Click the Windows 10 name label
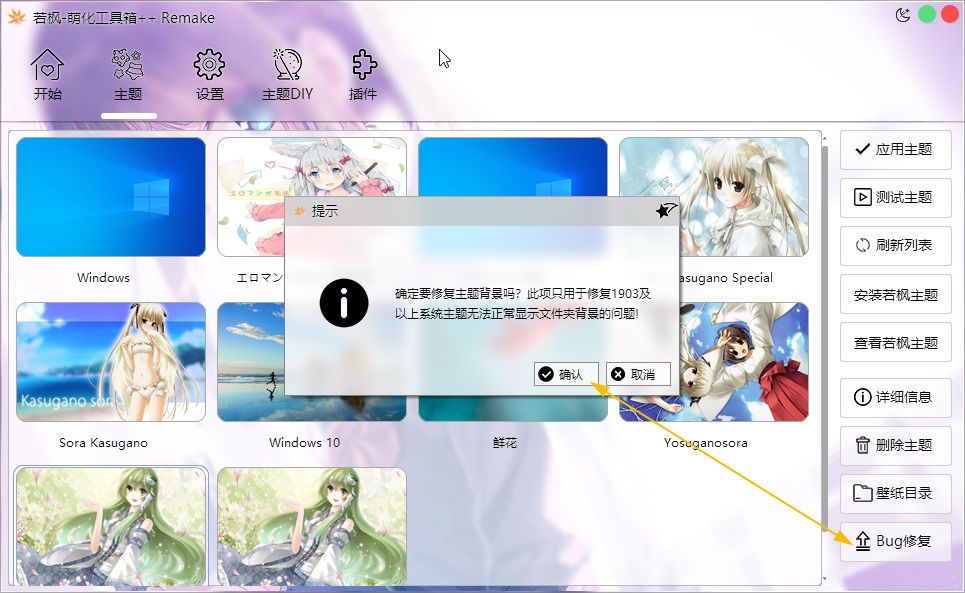The image size is (965, 593). click(304, 442)
